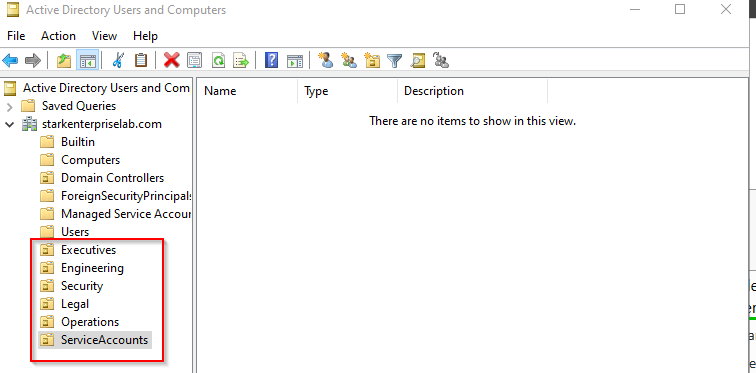Click the blue Help question mark icon
Image resolution: width=756 pixels, height=373 pixels.
pyautogui.click(x=271, y=60)
